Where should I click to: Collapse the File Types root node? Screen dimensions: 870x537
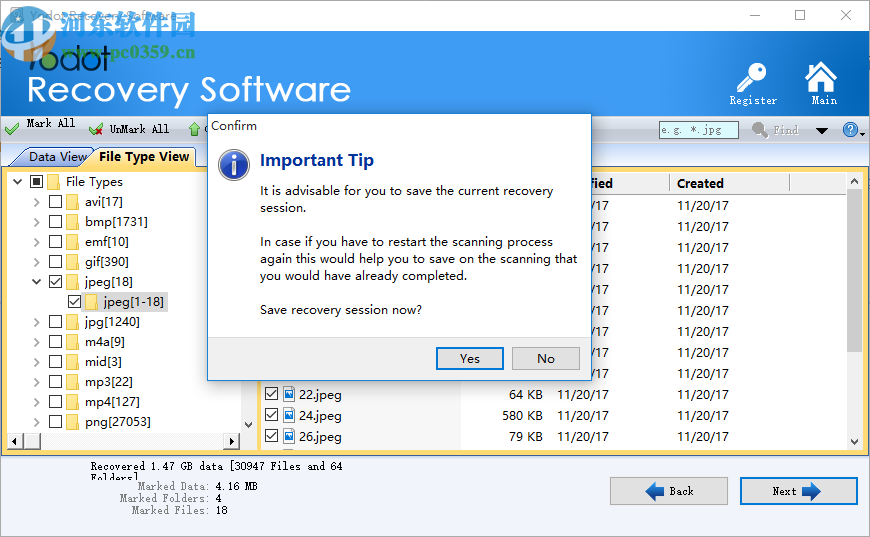17,181
